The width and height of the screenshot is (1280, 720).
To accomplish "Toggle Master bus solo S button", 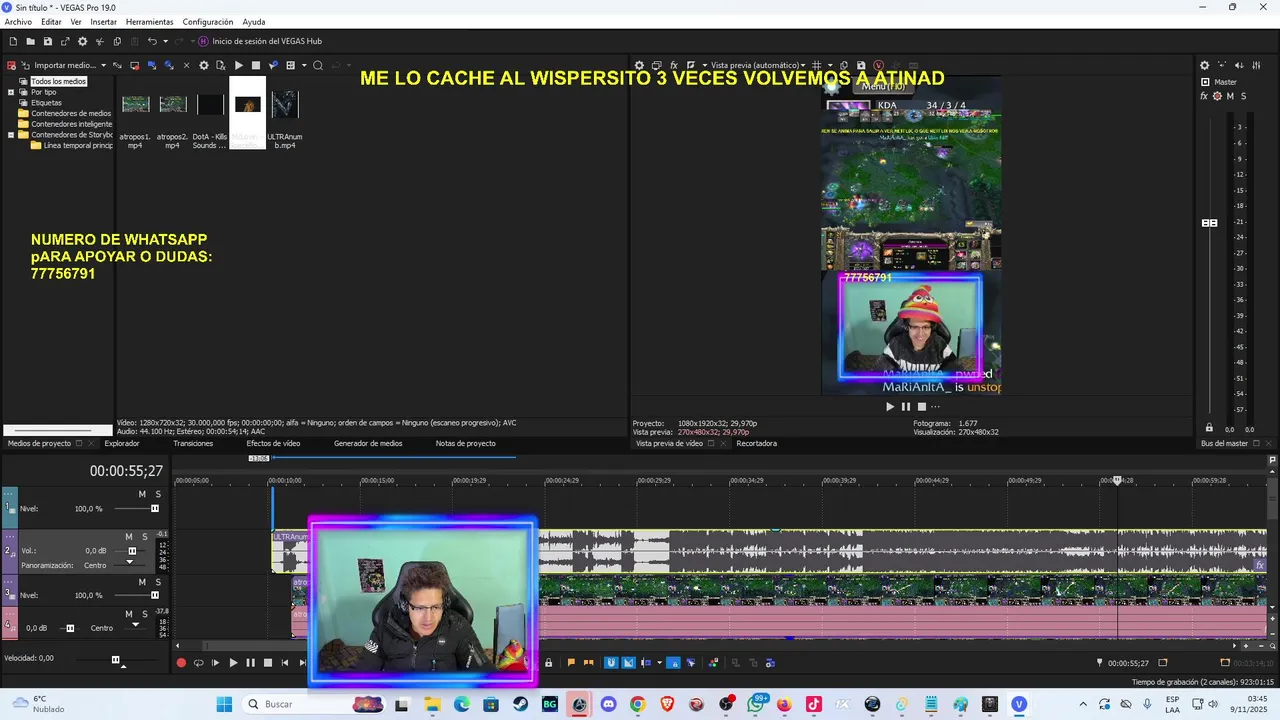I will click(1243, 96).
